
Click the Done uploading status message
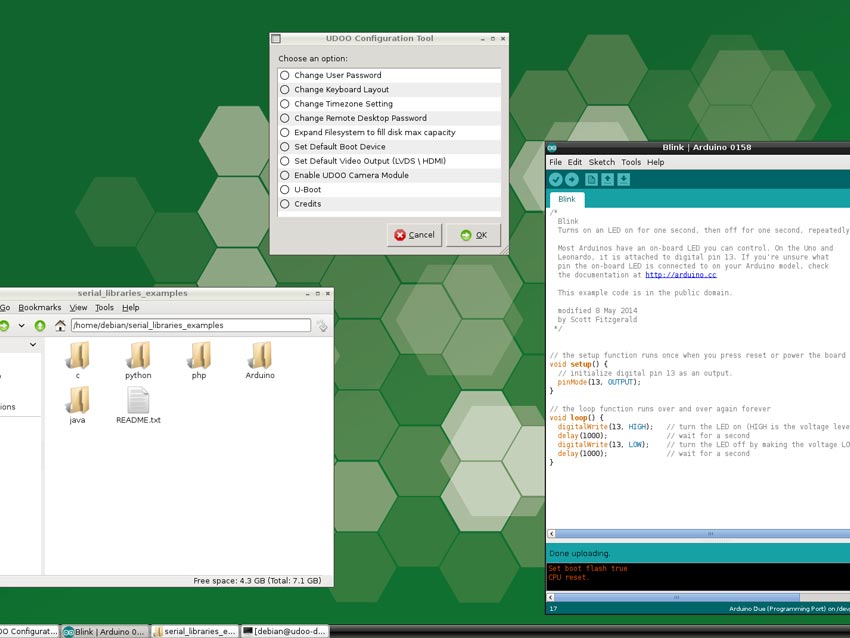coord(579,553)
